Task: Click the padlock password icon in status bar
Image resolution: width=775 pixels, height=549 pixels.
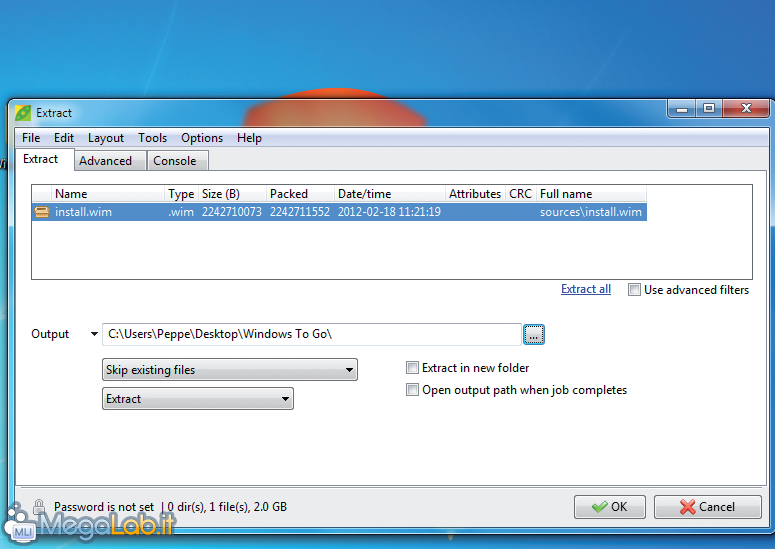Action: click(x=39, y=507)
